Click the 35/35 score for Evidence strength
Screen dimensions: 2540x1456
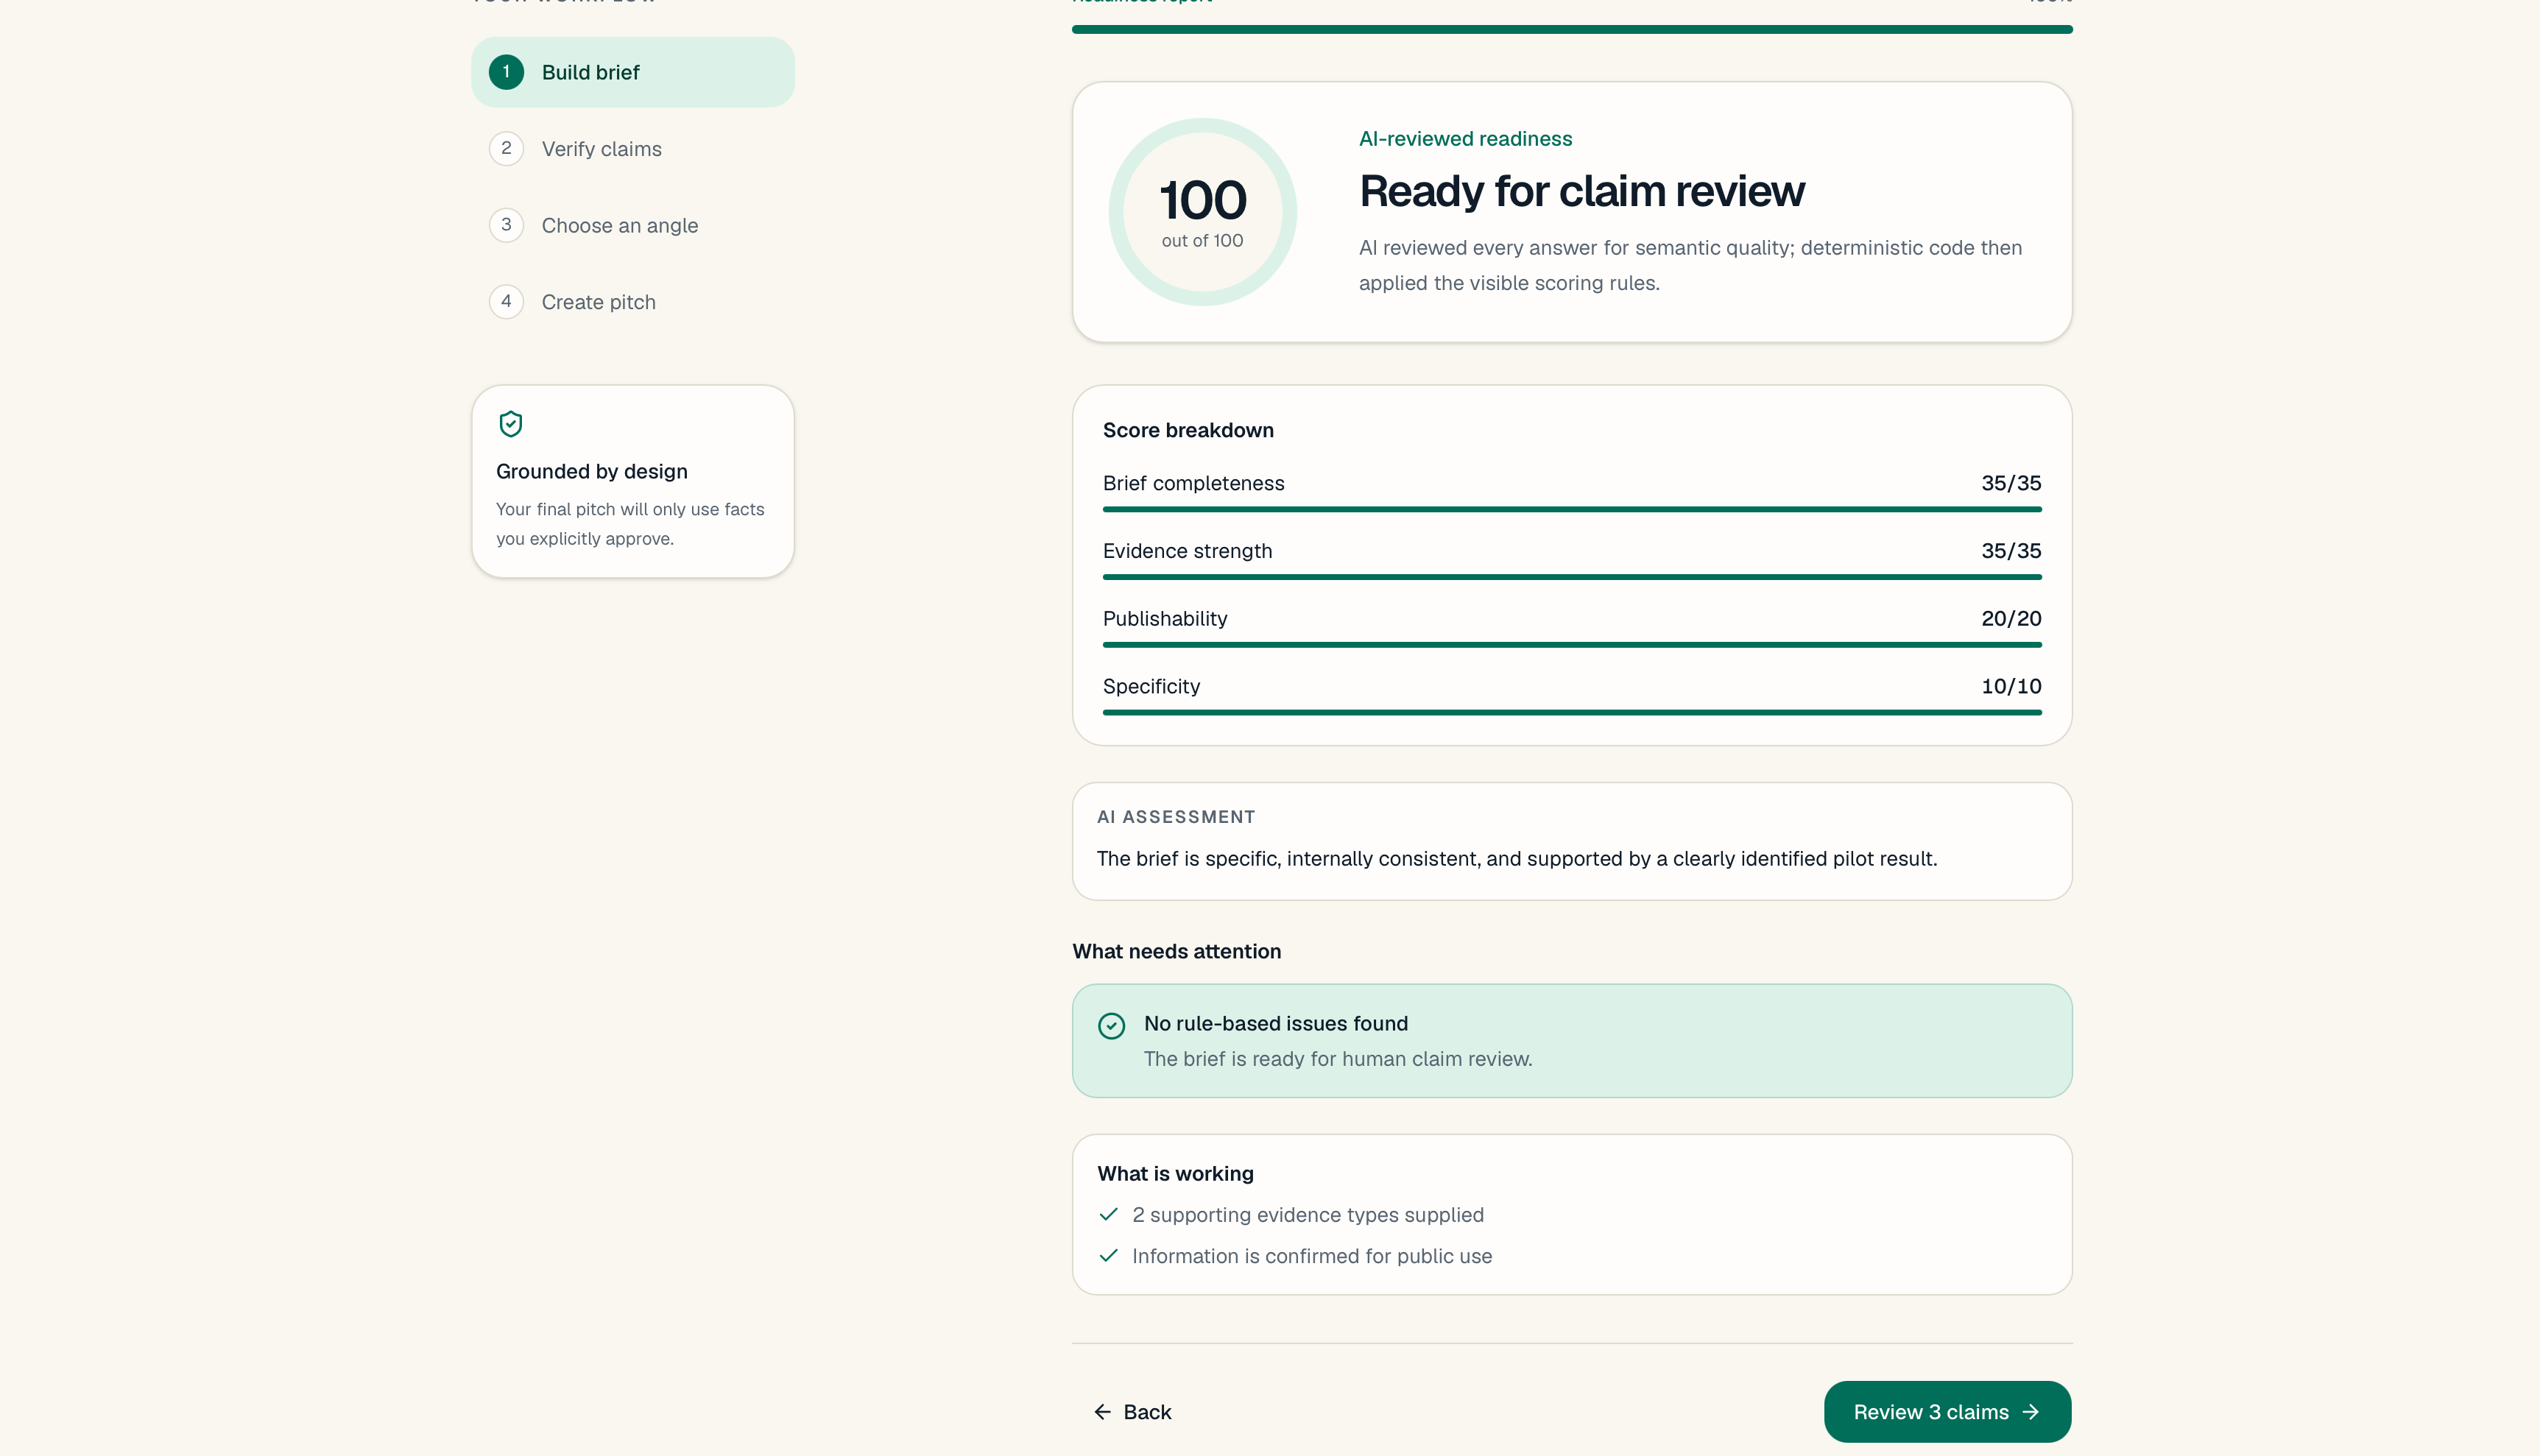tap(2011, 551)
